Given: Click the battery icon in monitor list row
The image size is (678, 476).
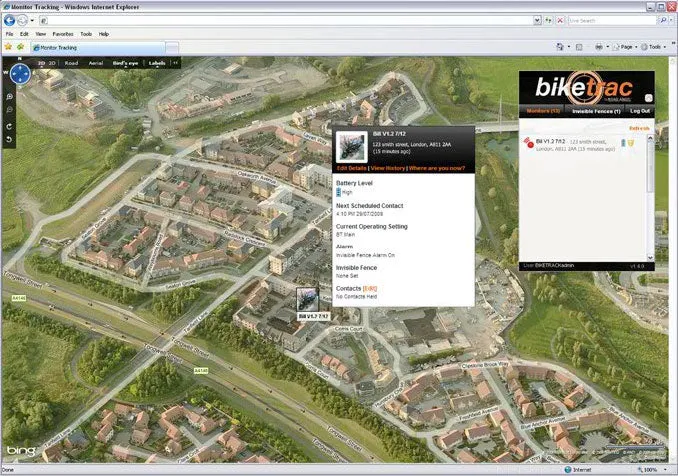Looking at the screenshot, I should pyautogui.click(x=623, y=142).
